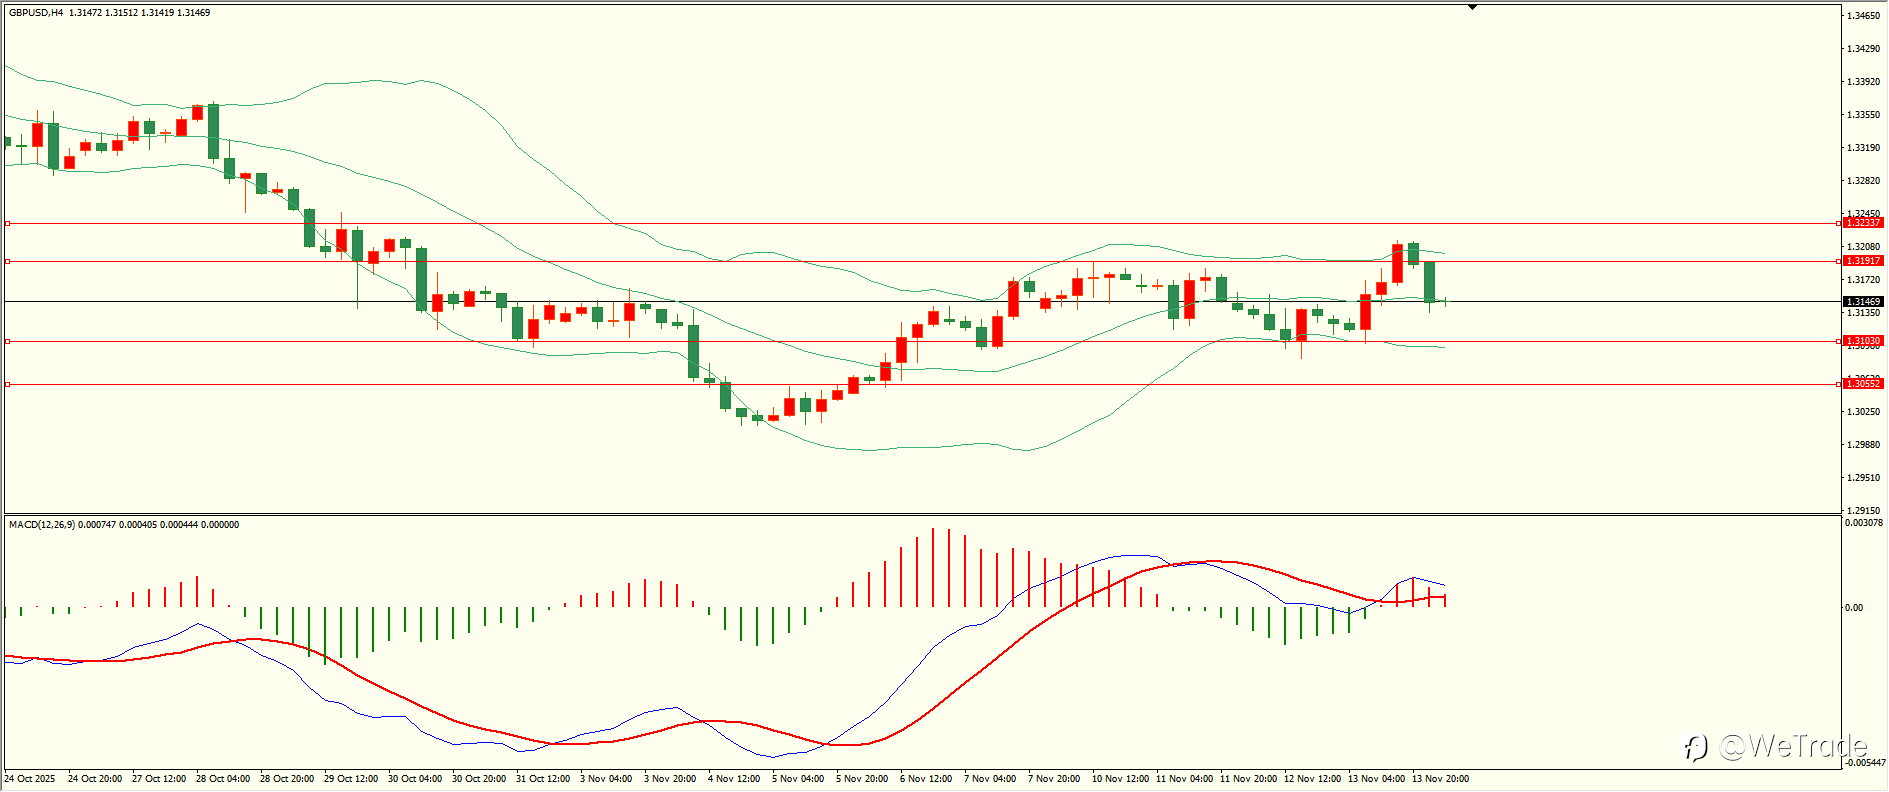The width and height of the screenshot is (1889, 792).
Task: Click the 1.30250 price axis label
Action: [x=1864, y=412]
